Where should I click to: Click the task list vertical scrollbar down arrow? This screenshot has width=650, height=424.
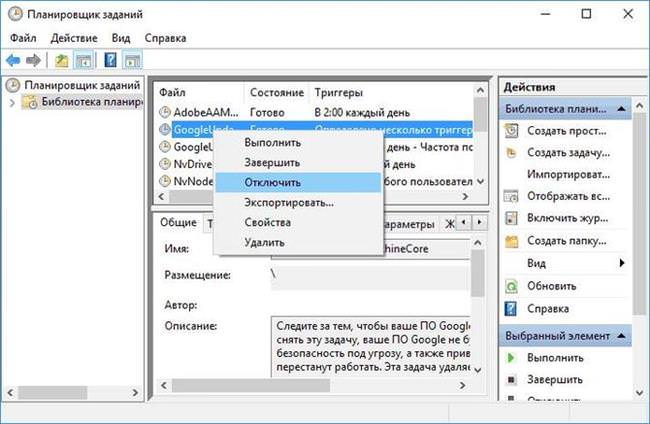pos(480,182)
